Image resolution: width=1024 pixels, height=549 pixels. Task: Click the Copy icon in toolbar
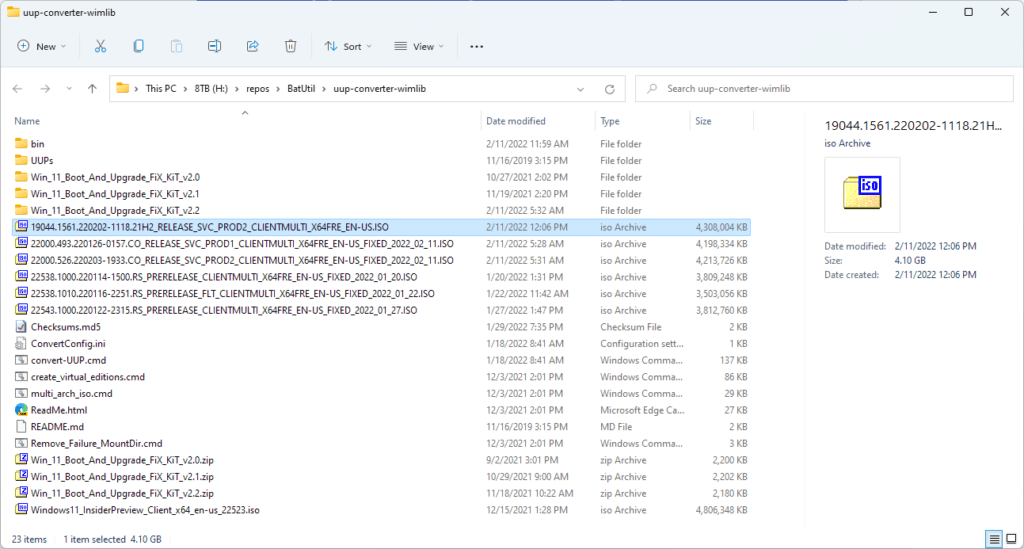pos(138,46)
